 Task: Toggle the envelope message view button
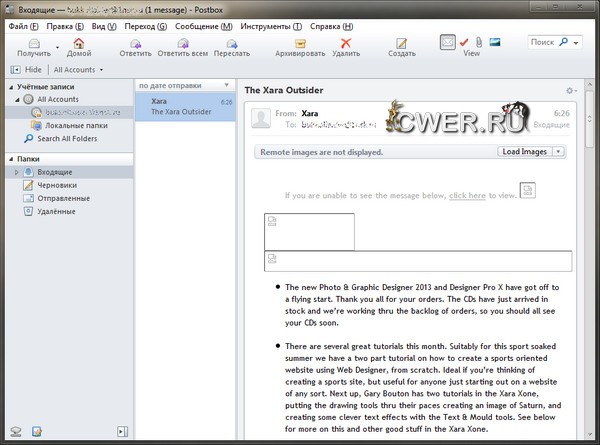(448, 42)
